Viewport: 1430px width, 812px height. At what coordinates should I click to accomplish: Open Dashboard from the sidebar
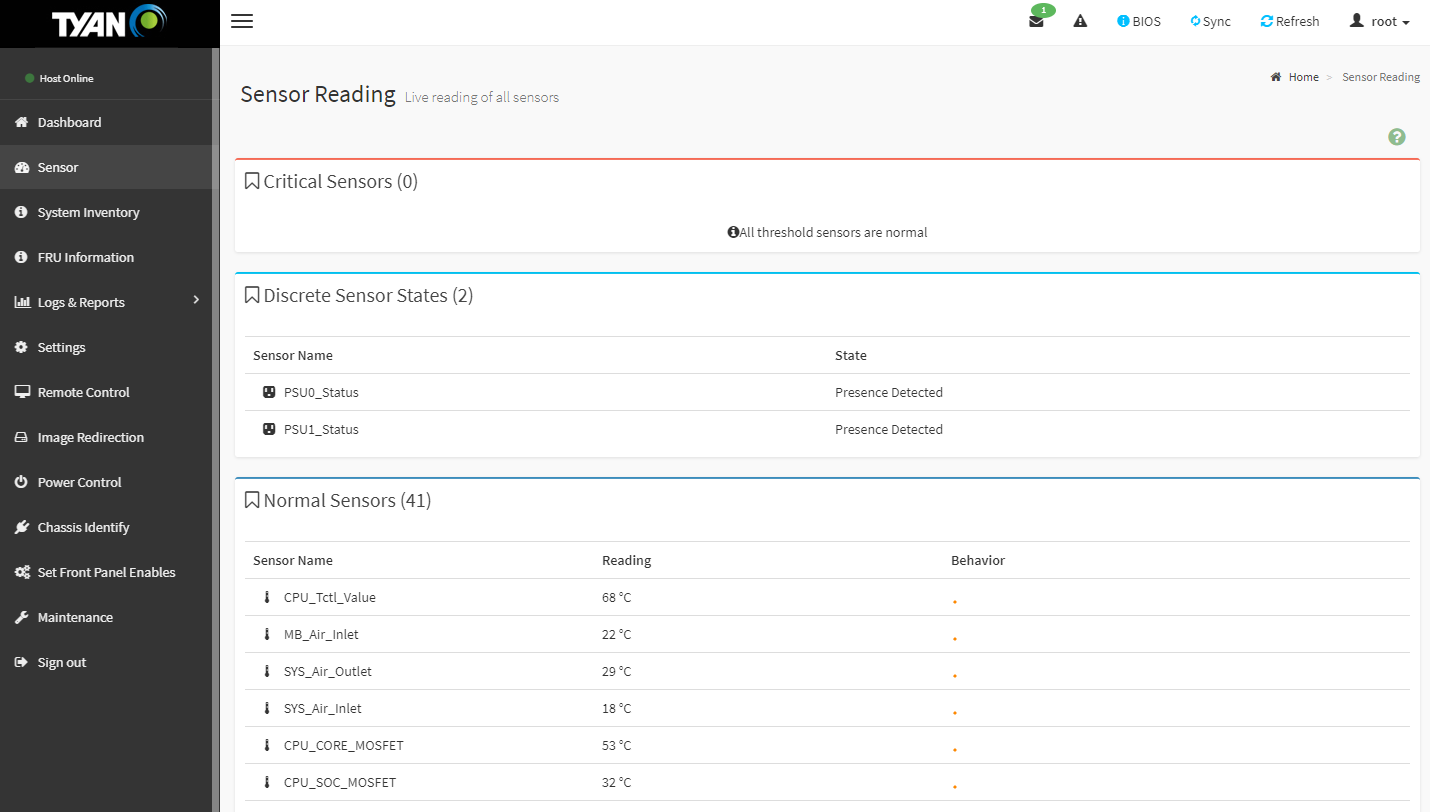pyautogui.click(x=69, y=122)
